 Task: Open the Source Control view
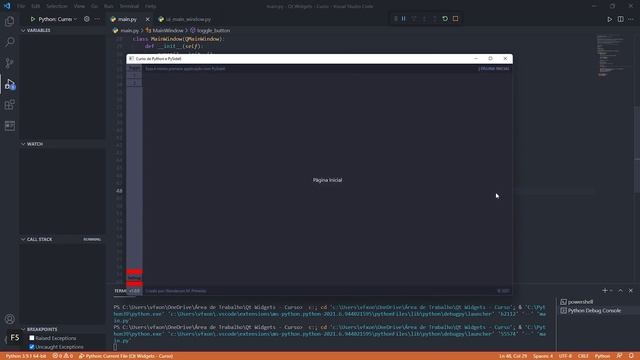coord(10,63)
